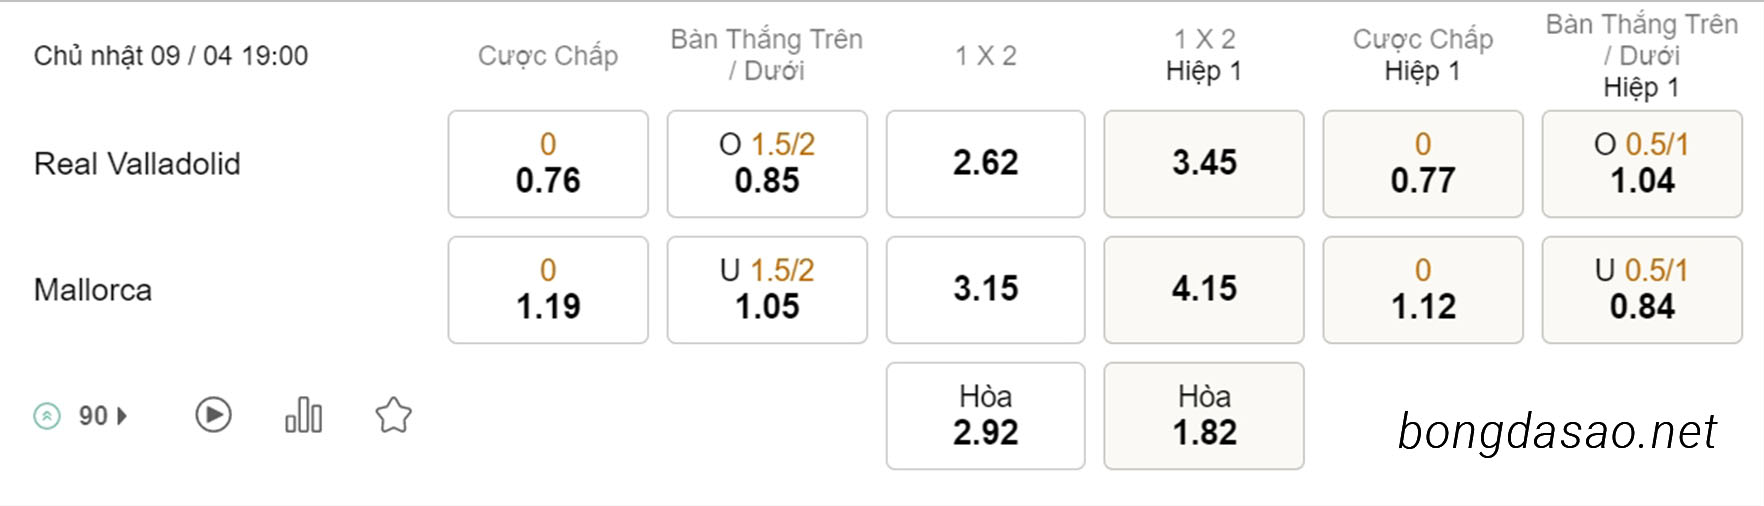1764x506 pixels.
Task: Select first half Mallorca win 4.15
Action: click(x=1204, y=290)
